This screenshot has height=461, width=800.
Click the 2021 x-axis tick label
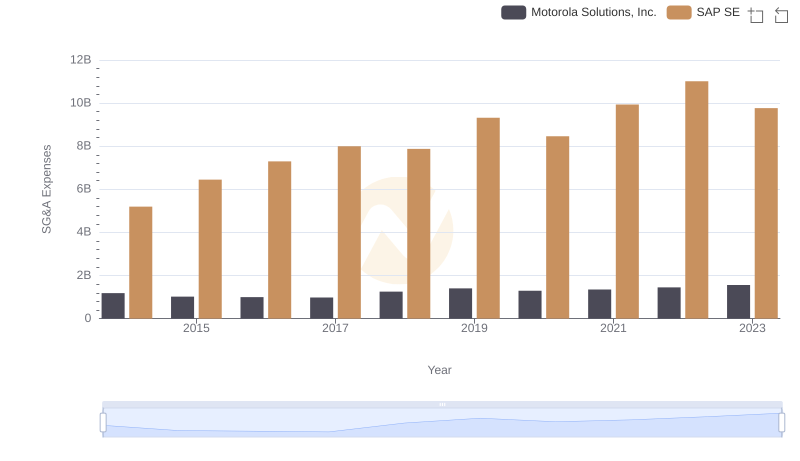613,328
